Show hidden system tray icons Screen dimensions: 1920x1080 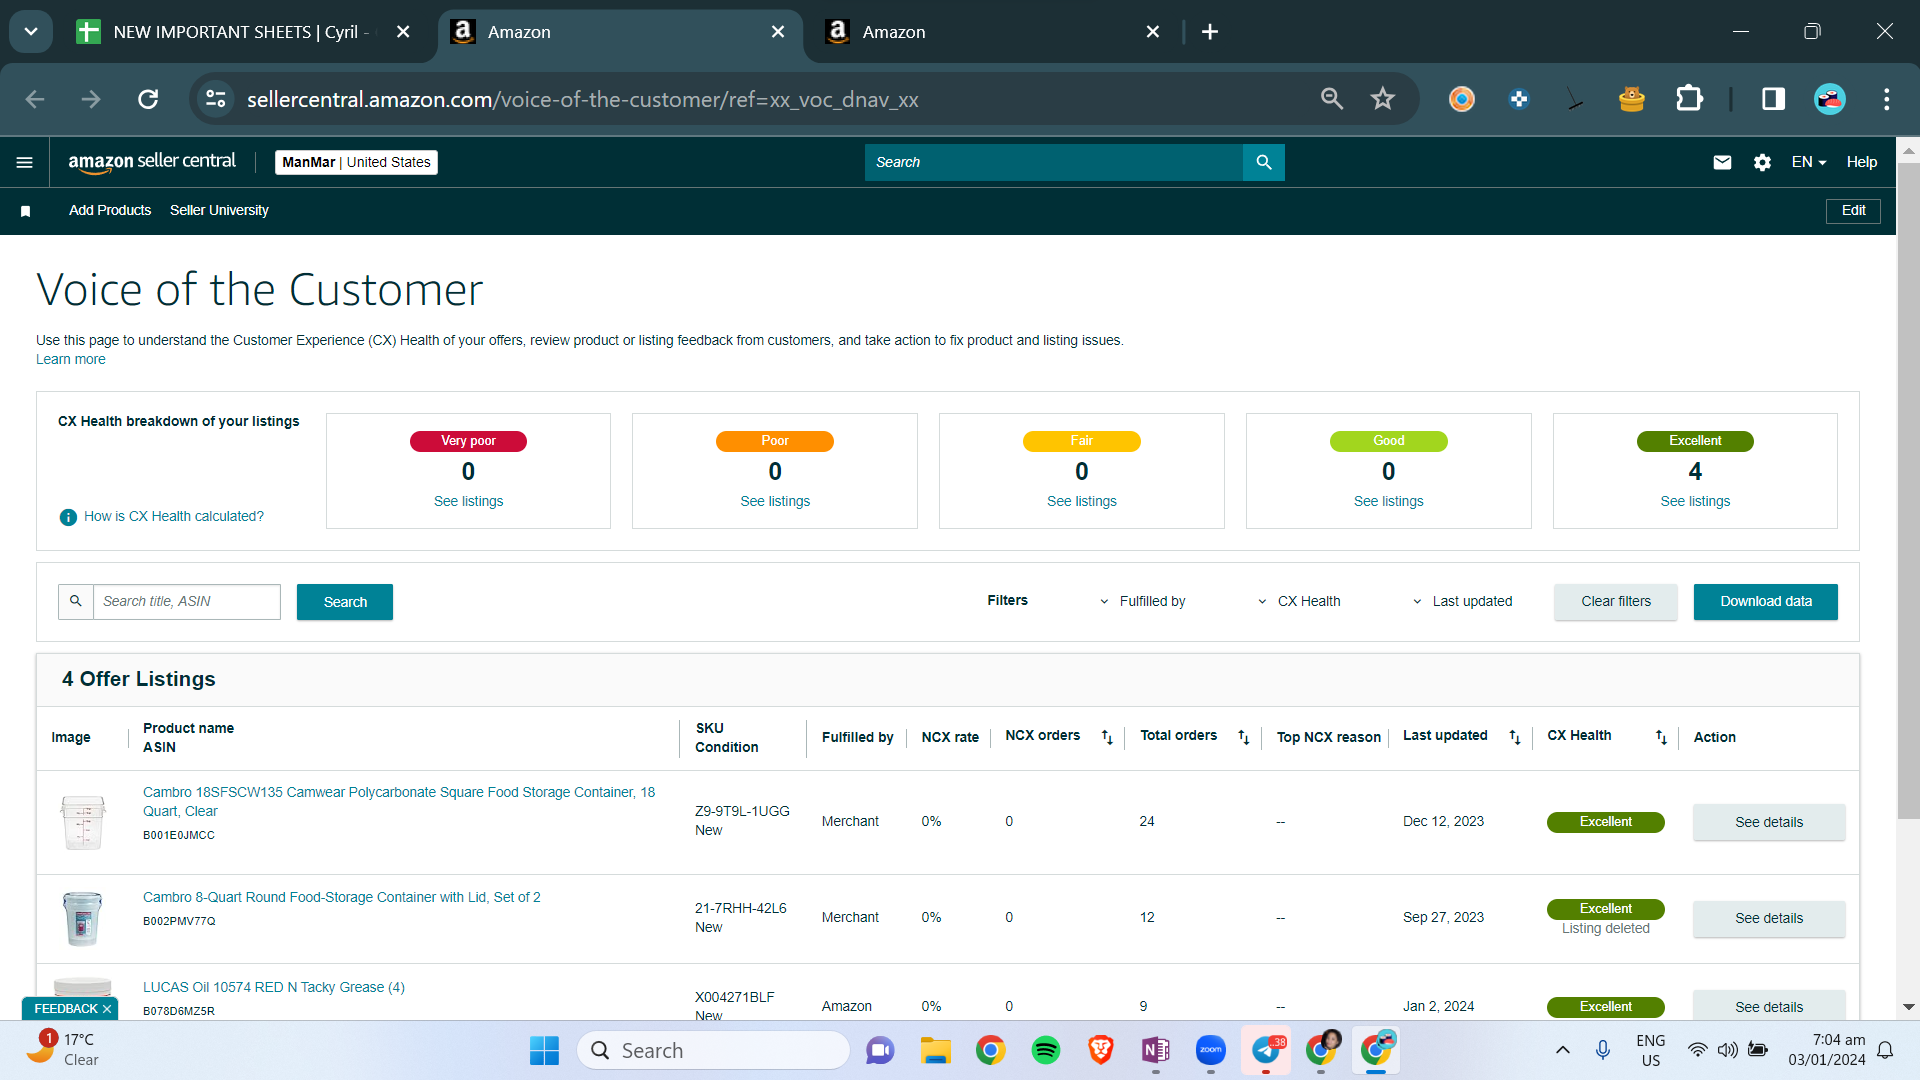coord(1563,1050)
